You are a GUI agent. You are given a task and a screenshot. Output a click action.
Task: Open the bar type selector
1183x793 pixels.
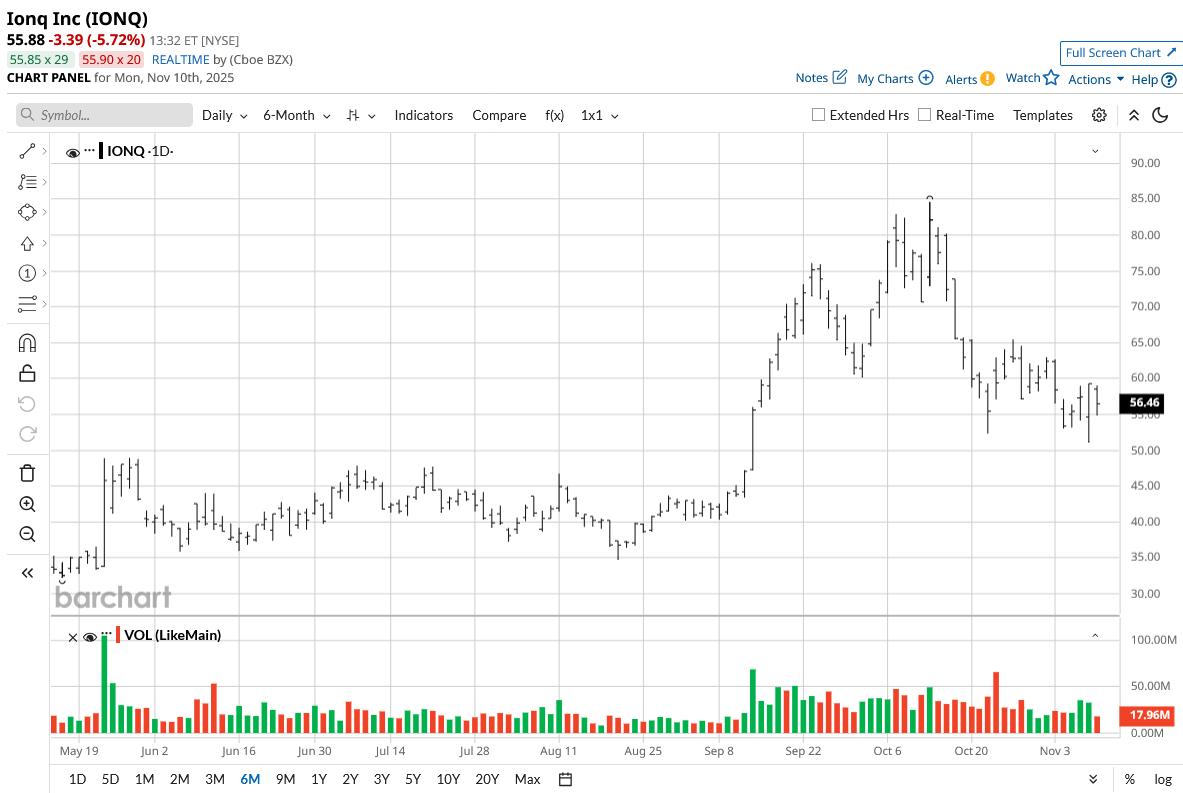point(361,115)
